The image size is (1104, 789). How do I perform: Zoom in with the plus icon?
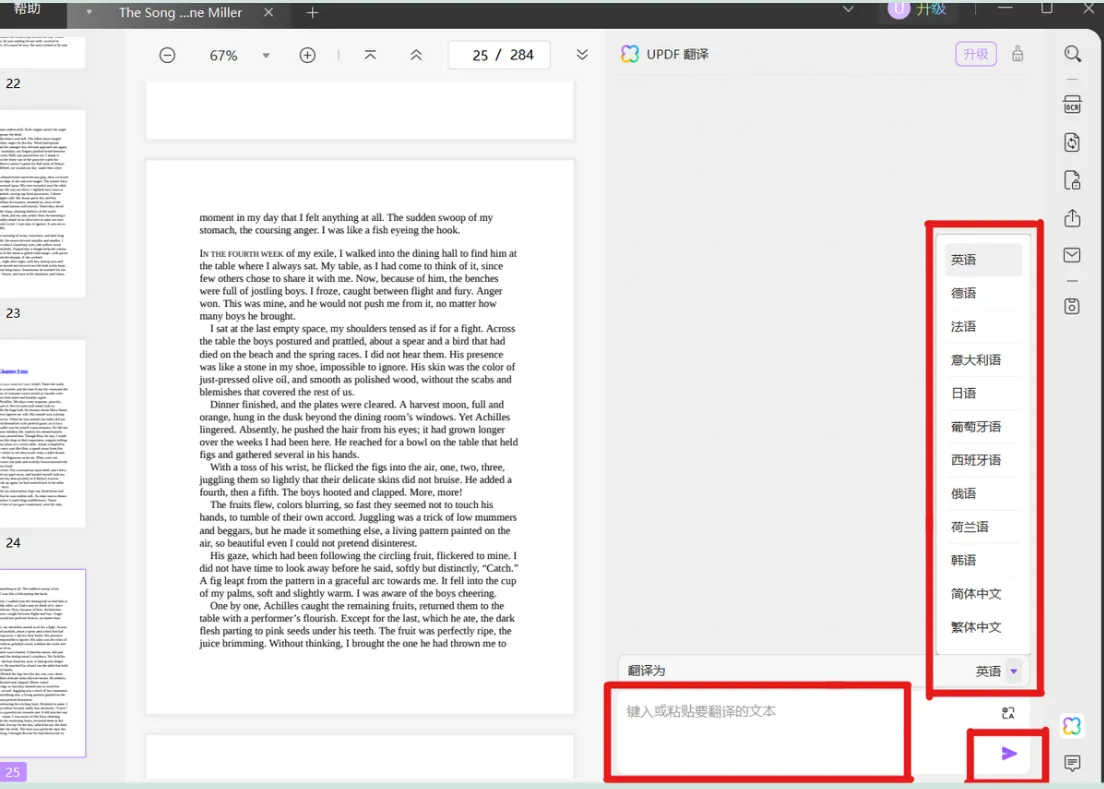point(308,55)
